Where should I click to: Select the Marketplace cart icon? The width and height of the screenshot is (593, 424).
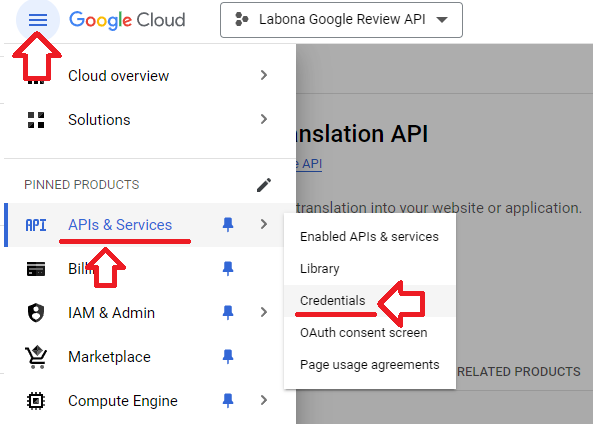pyautogui.click(x=36, y=357)
